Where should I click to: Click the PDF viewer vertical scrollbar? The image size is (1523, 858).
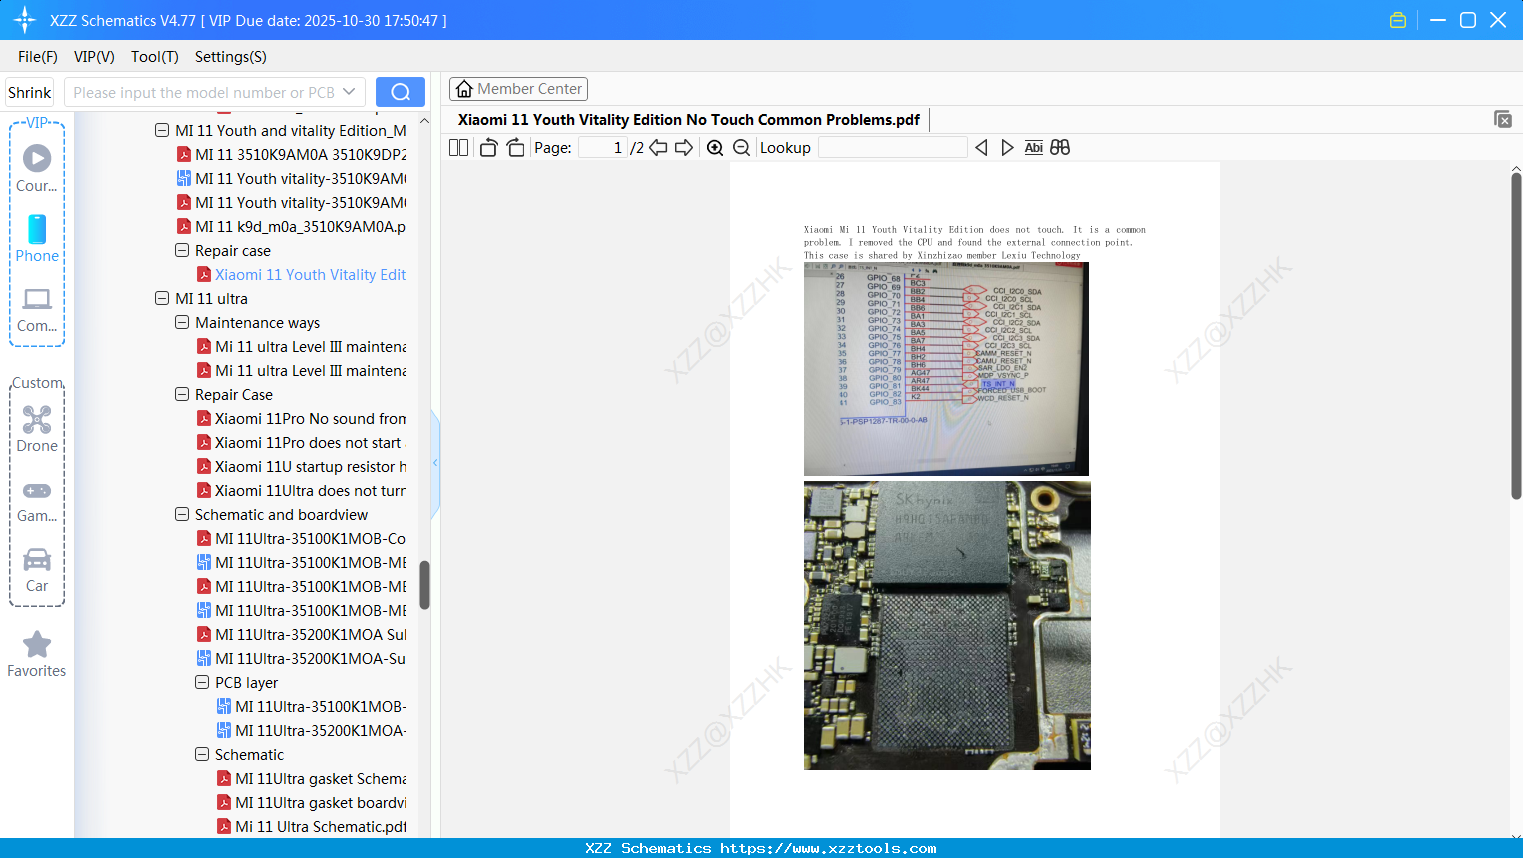[1516, 335]
